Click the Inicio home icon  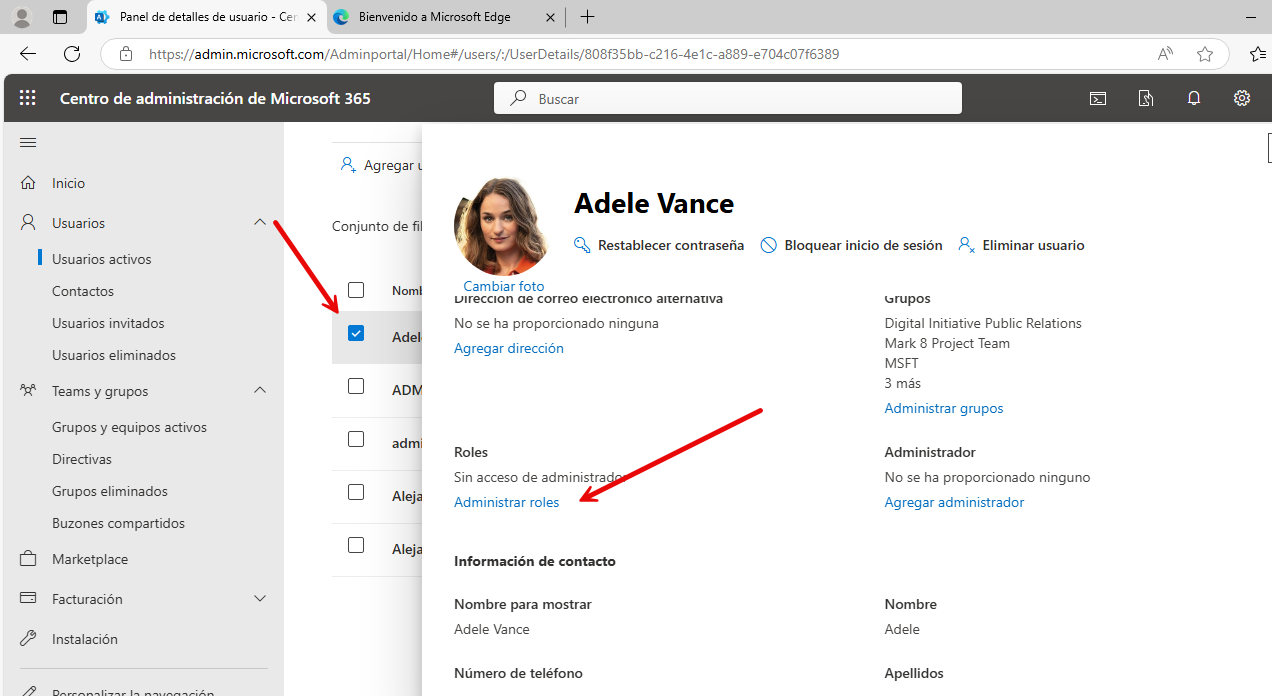(x=28, y=183)
